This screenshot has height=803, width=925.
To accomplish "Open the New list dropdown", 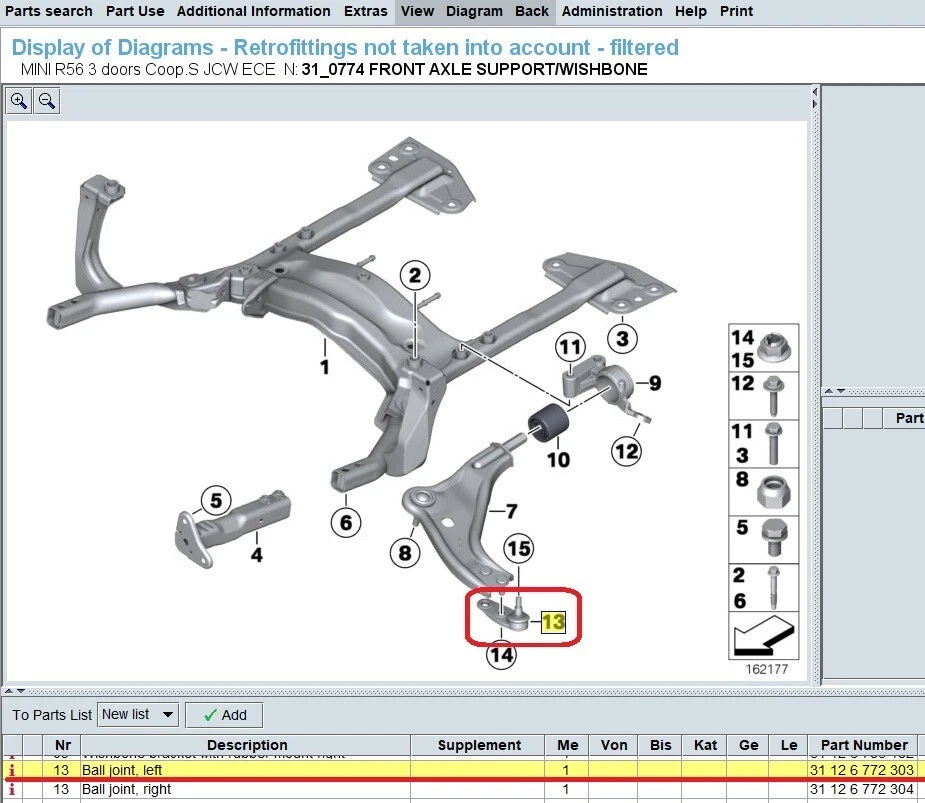I will coord(137,714).
